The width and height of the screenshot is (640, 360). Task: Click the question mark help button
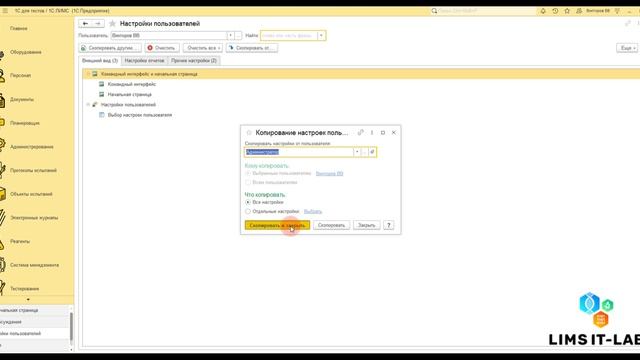[x=389, y=225]
